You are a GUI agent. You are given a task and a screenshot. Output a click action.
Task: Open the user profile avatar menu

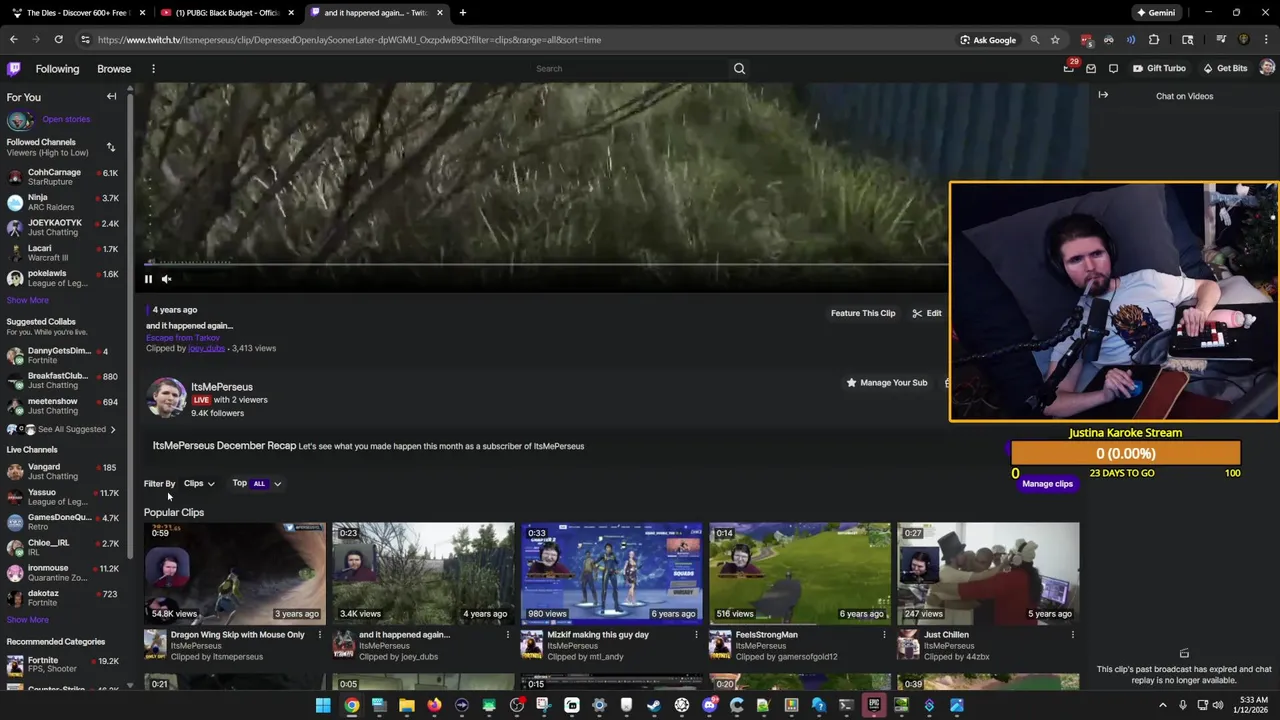[1267, 68]
